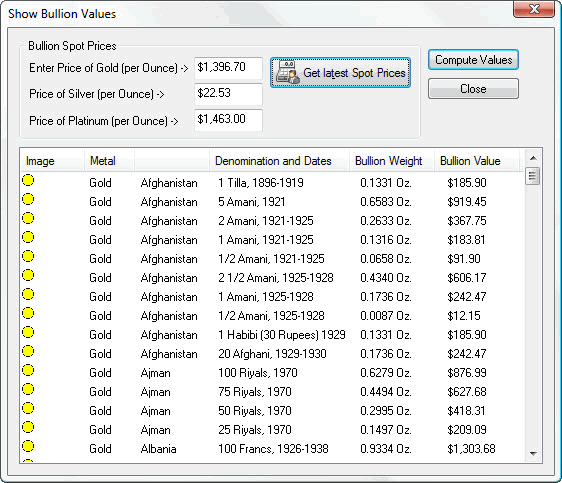Select '20 Afghani, 1929-1930' text

click(272, 354)
